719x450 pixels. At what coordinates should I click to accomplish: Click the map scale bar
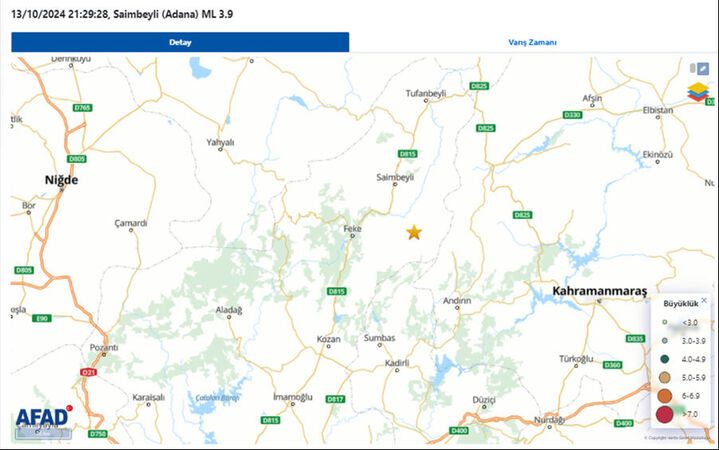pos(43,433)
